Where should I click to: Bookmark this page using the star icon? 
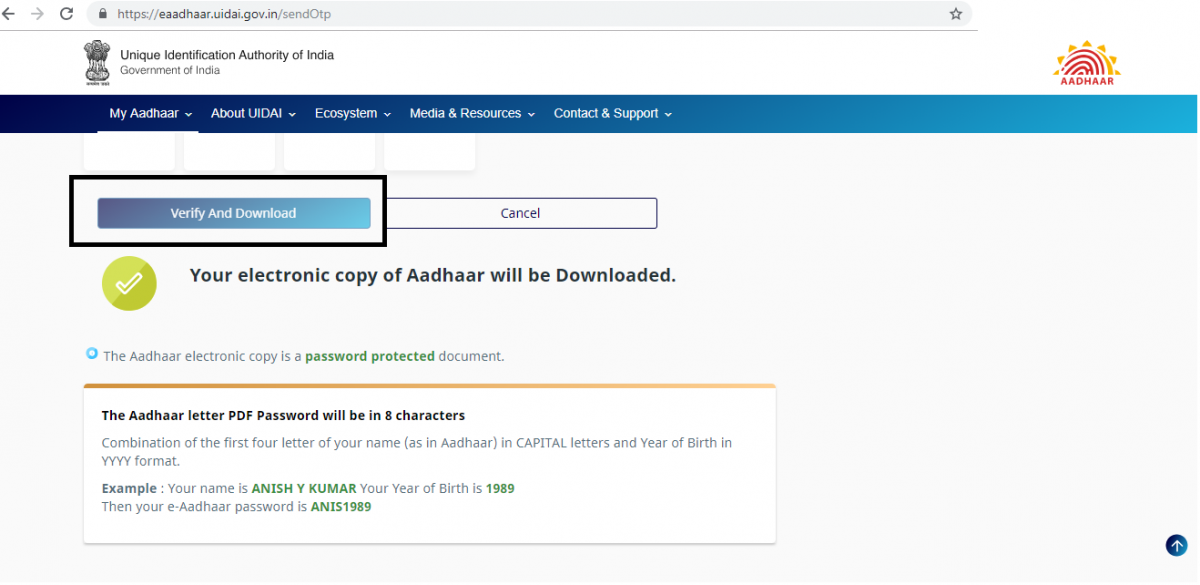click(x=955, y=15)
